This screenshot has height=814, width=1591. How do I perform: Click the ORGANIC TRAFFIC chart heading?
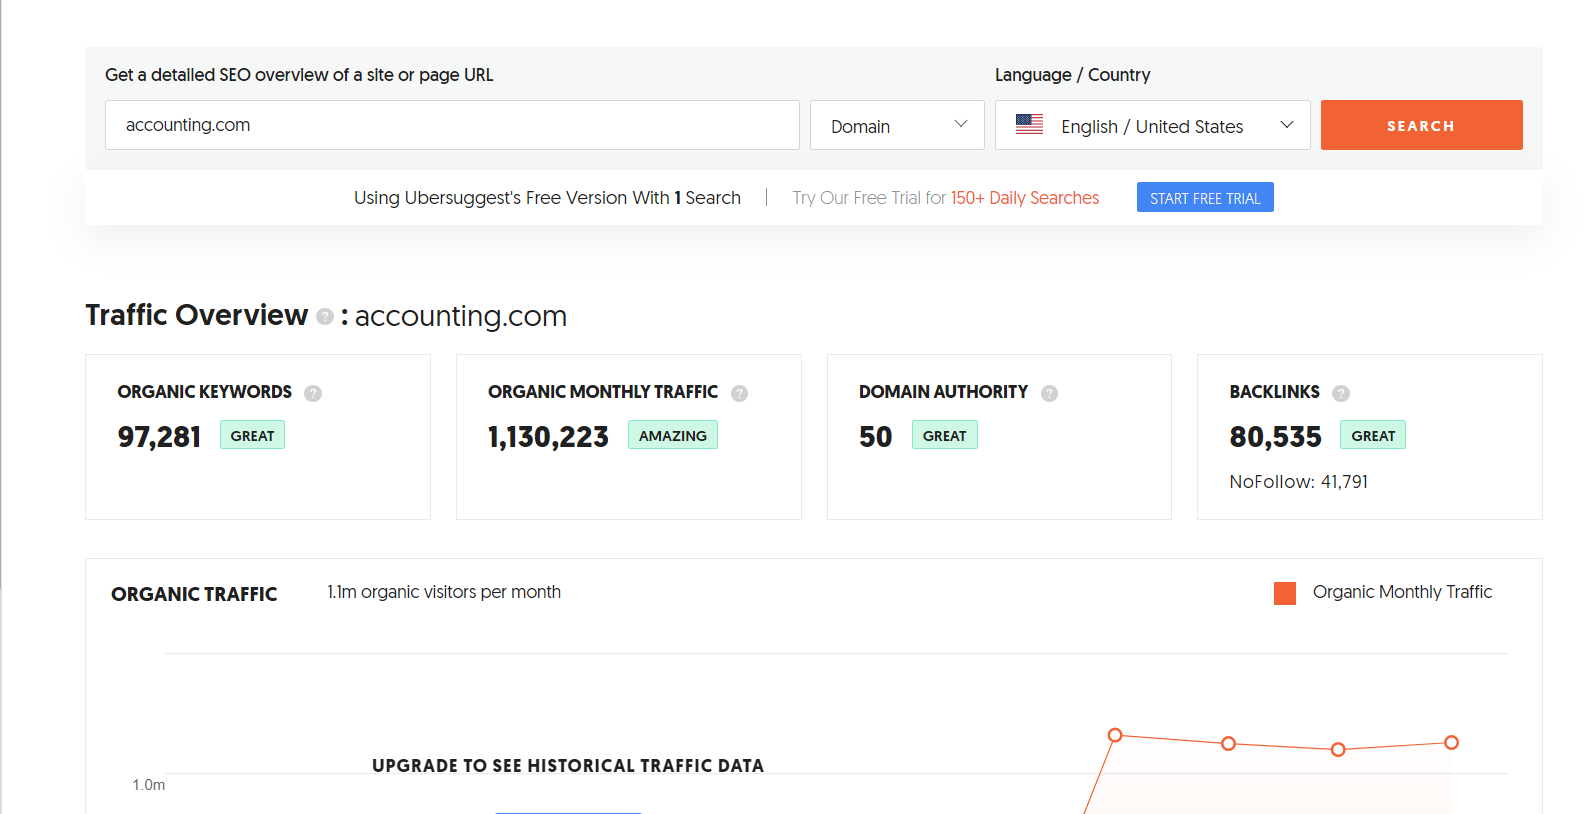coord(194,594)
